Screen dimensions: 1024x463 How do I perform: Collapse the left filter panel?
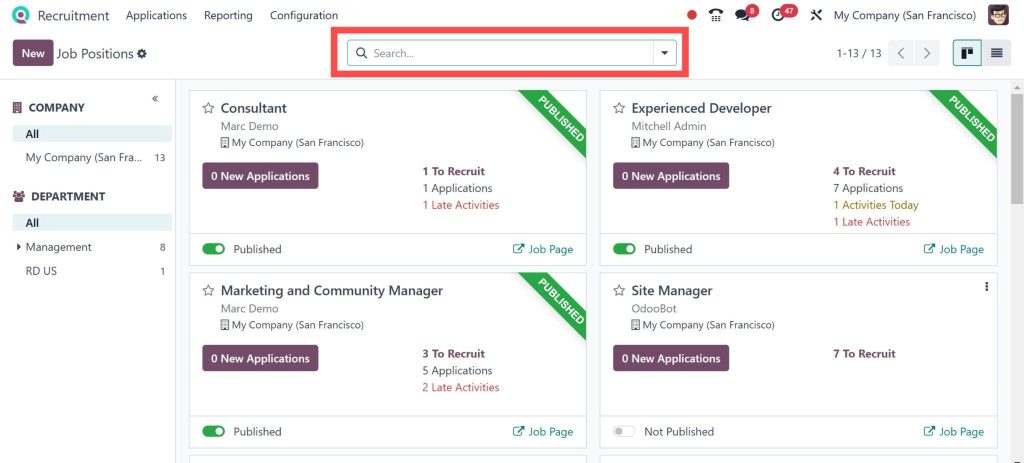pos(155,99)
